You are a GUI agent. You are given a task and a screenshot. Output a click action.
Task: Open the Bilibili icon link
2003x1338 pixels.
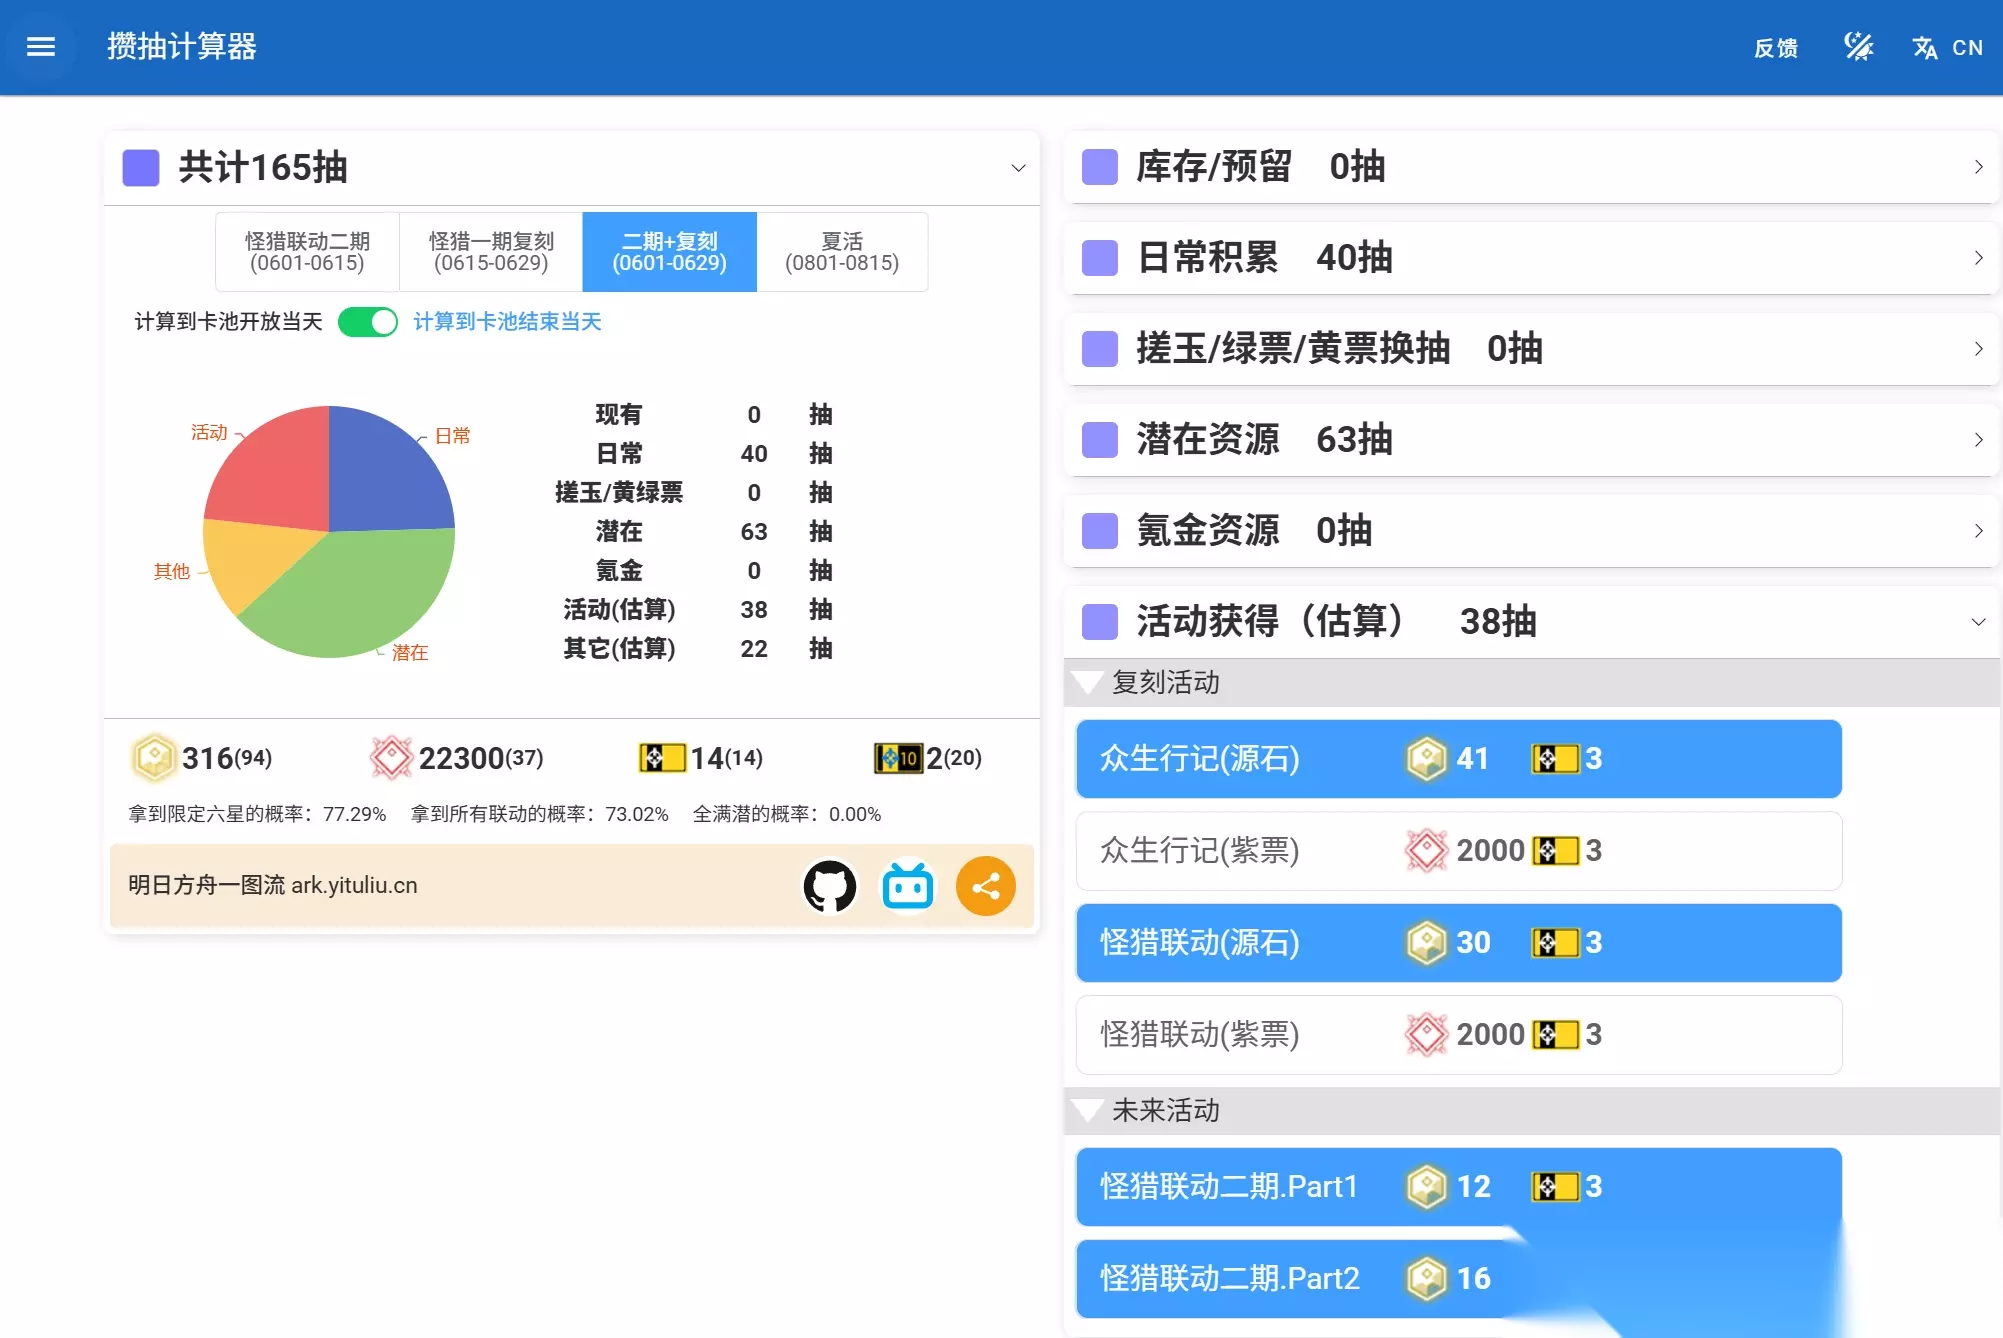(908, 886)
